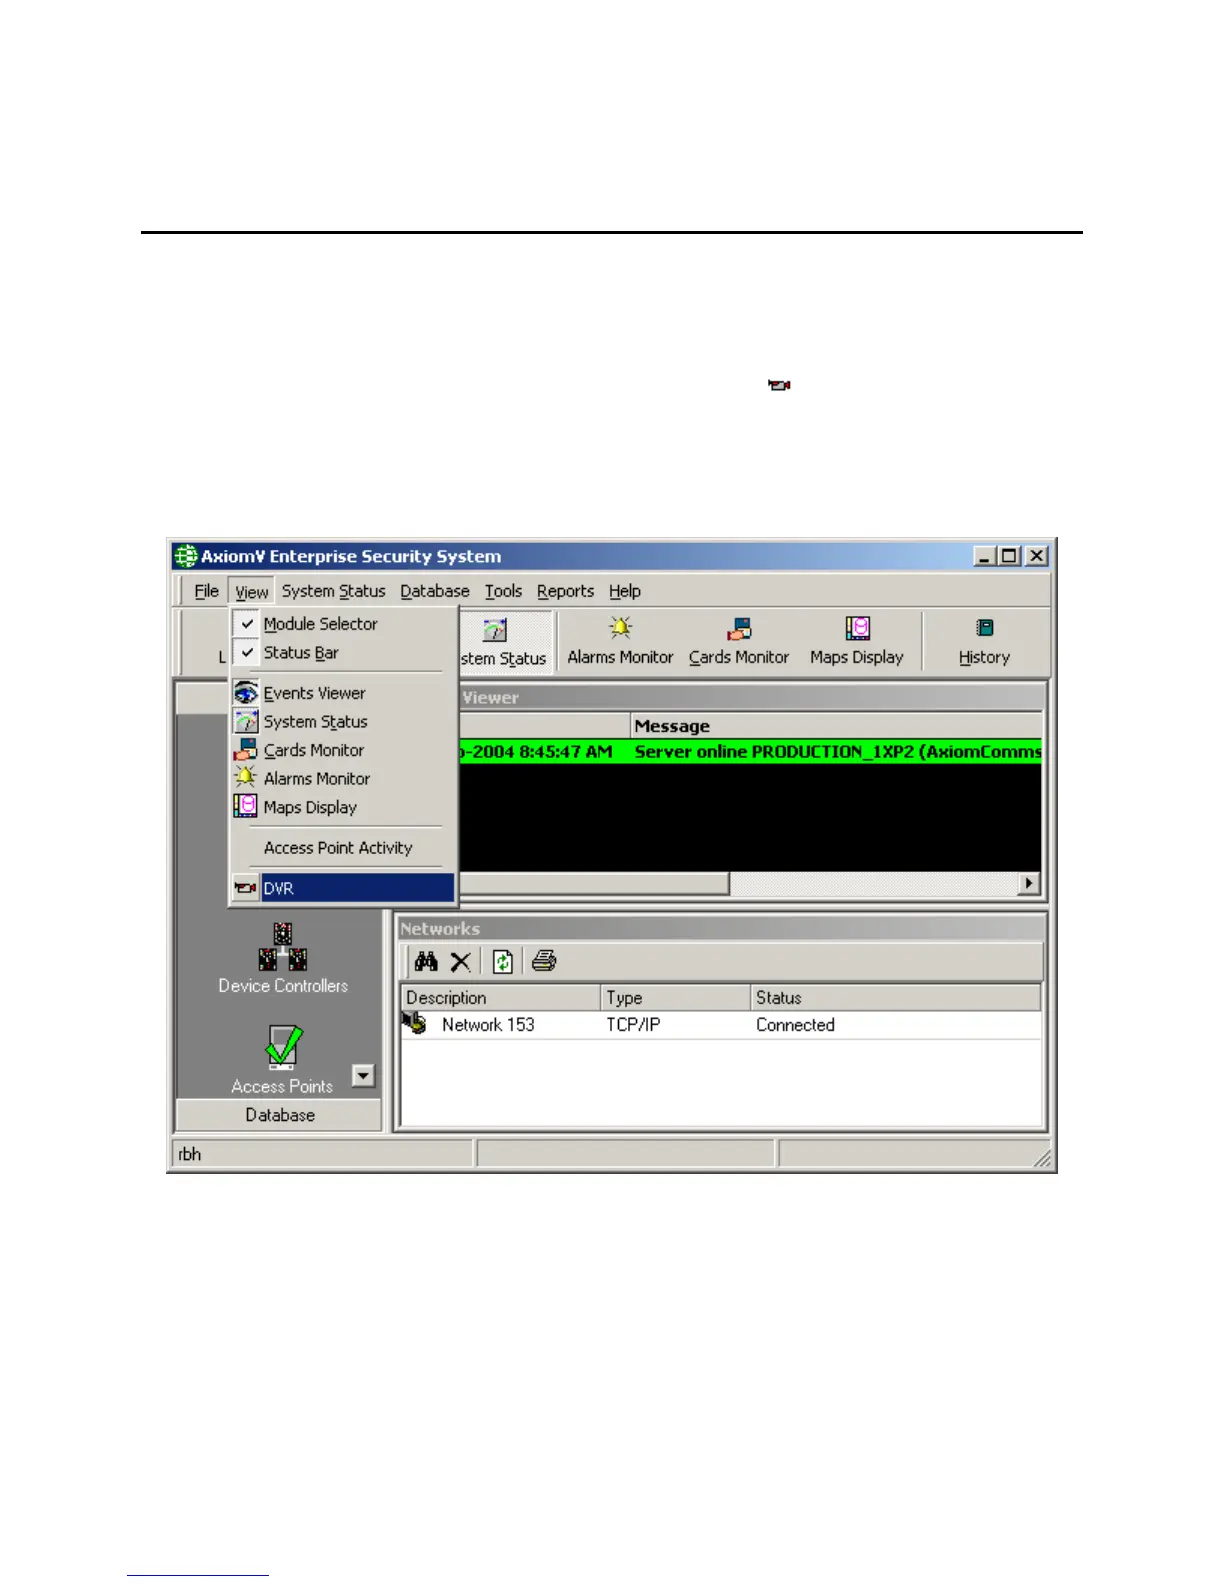Click the System Status toolbar button
The image size is (1224, 1584).
(504, 642)
